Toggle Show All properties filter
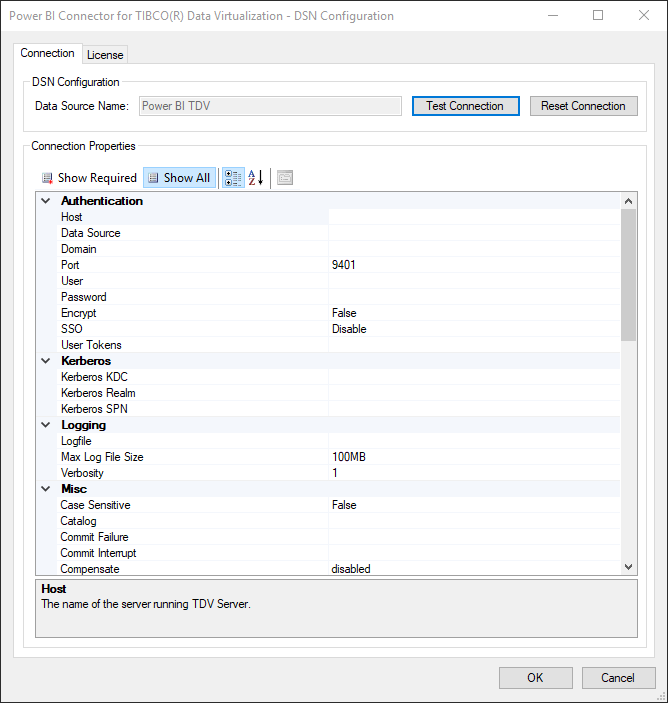668x703 pixels. 179,178
